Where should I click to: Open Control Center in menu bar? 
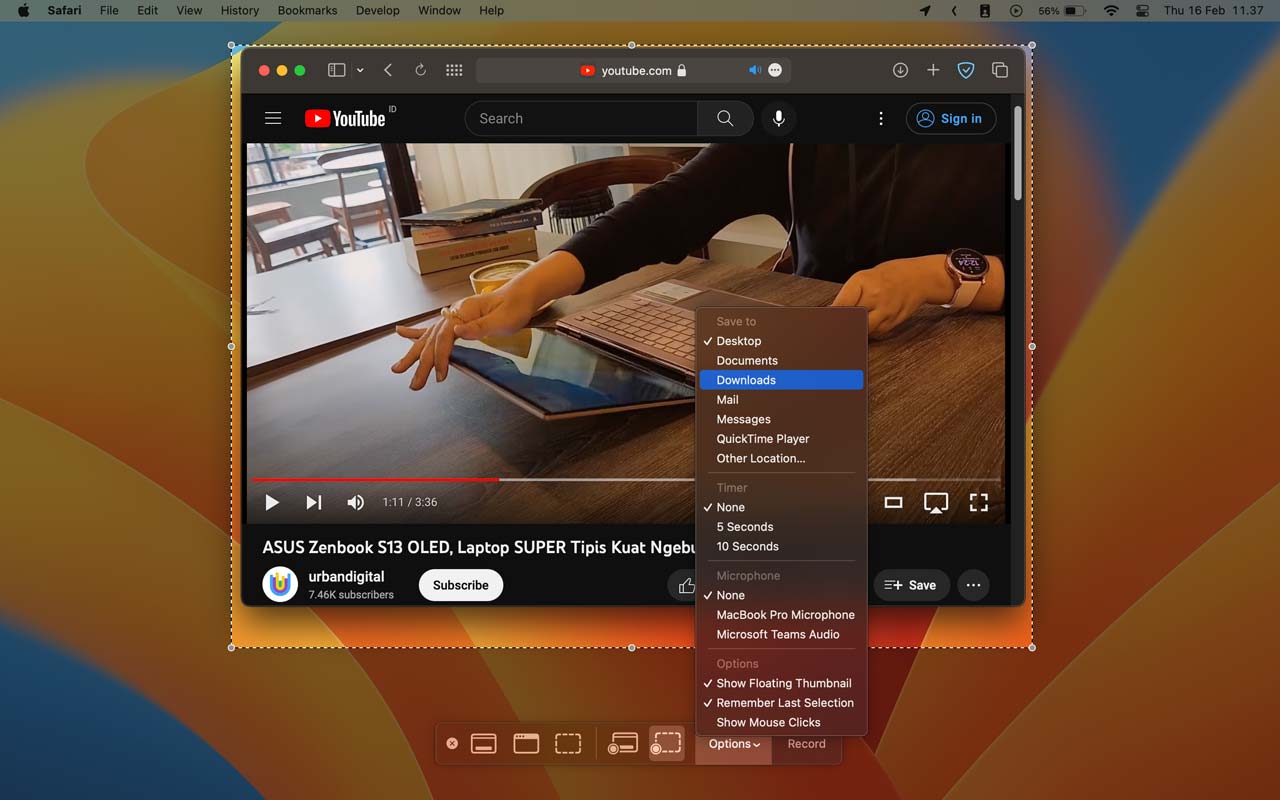[x=1142, y=10]
